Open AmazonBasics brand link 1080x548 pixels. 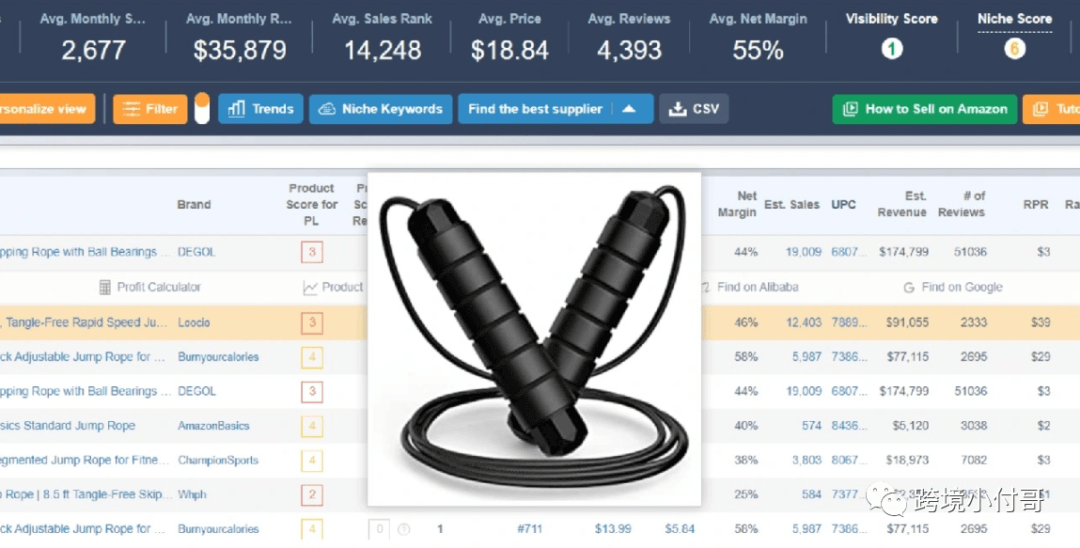(214, 425)
